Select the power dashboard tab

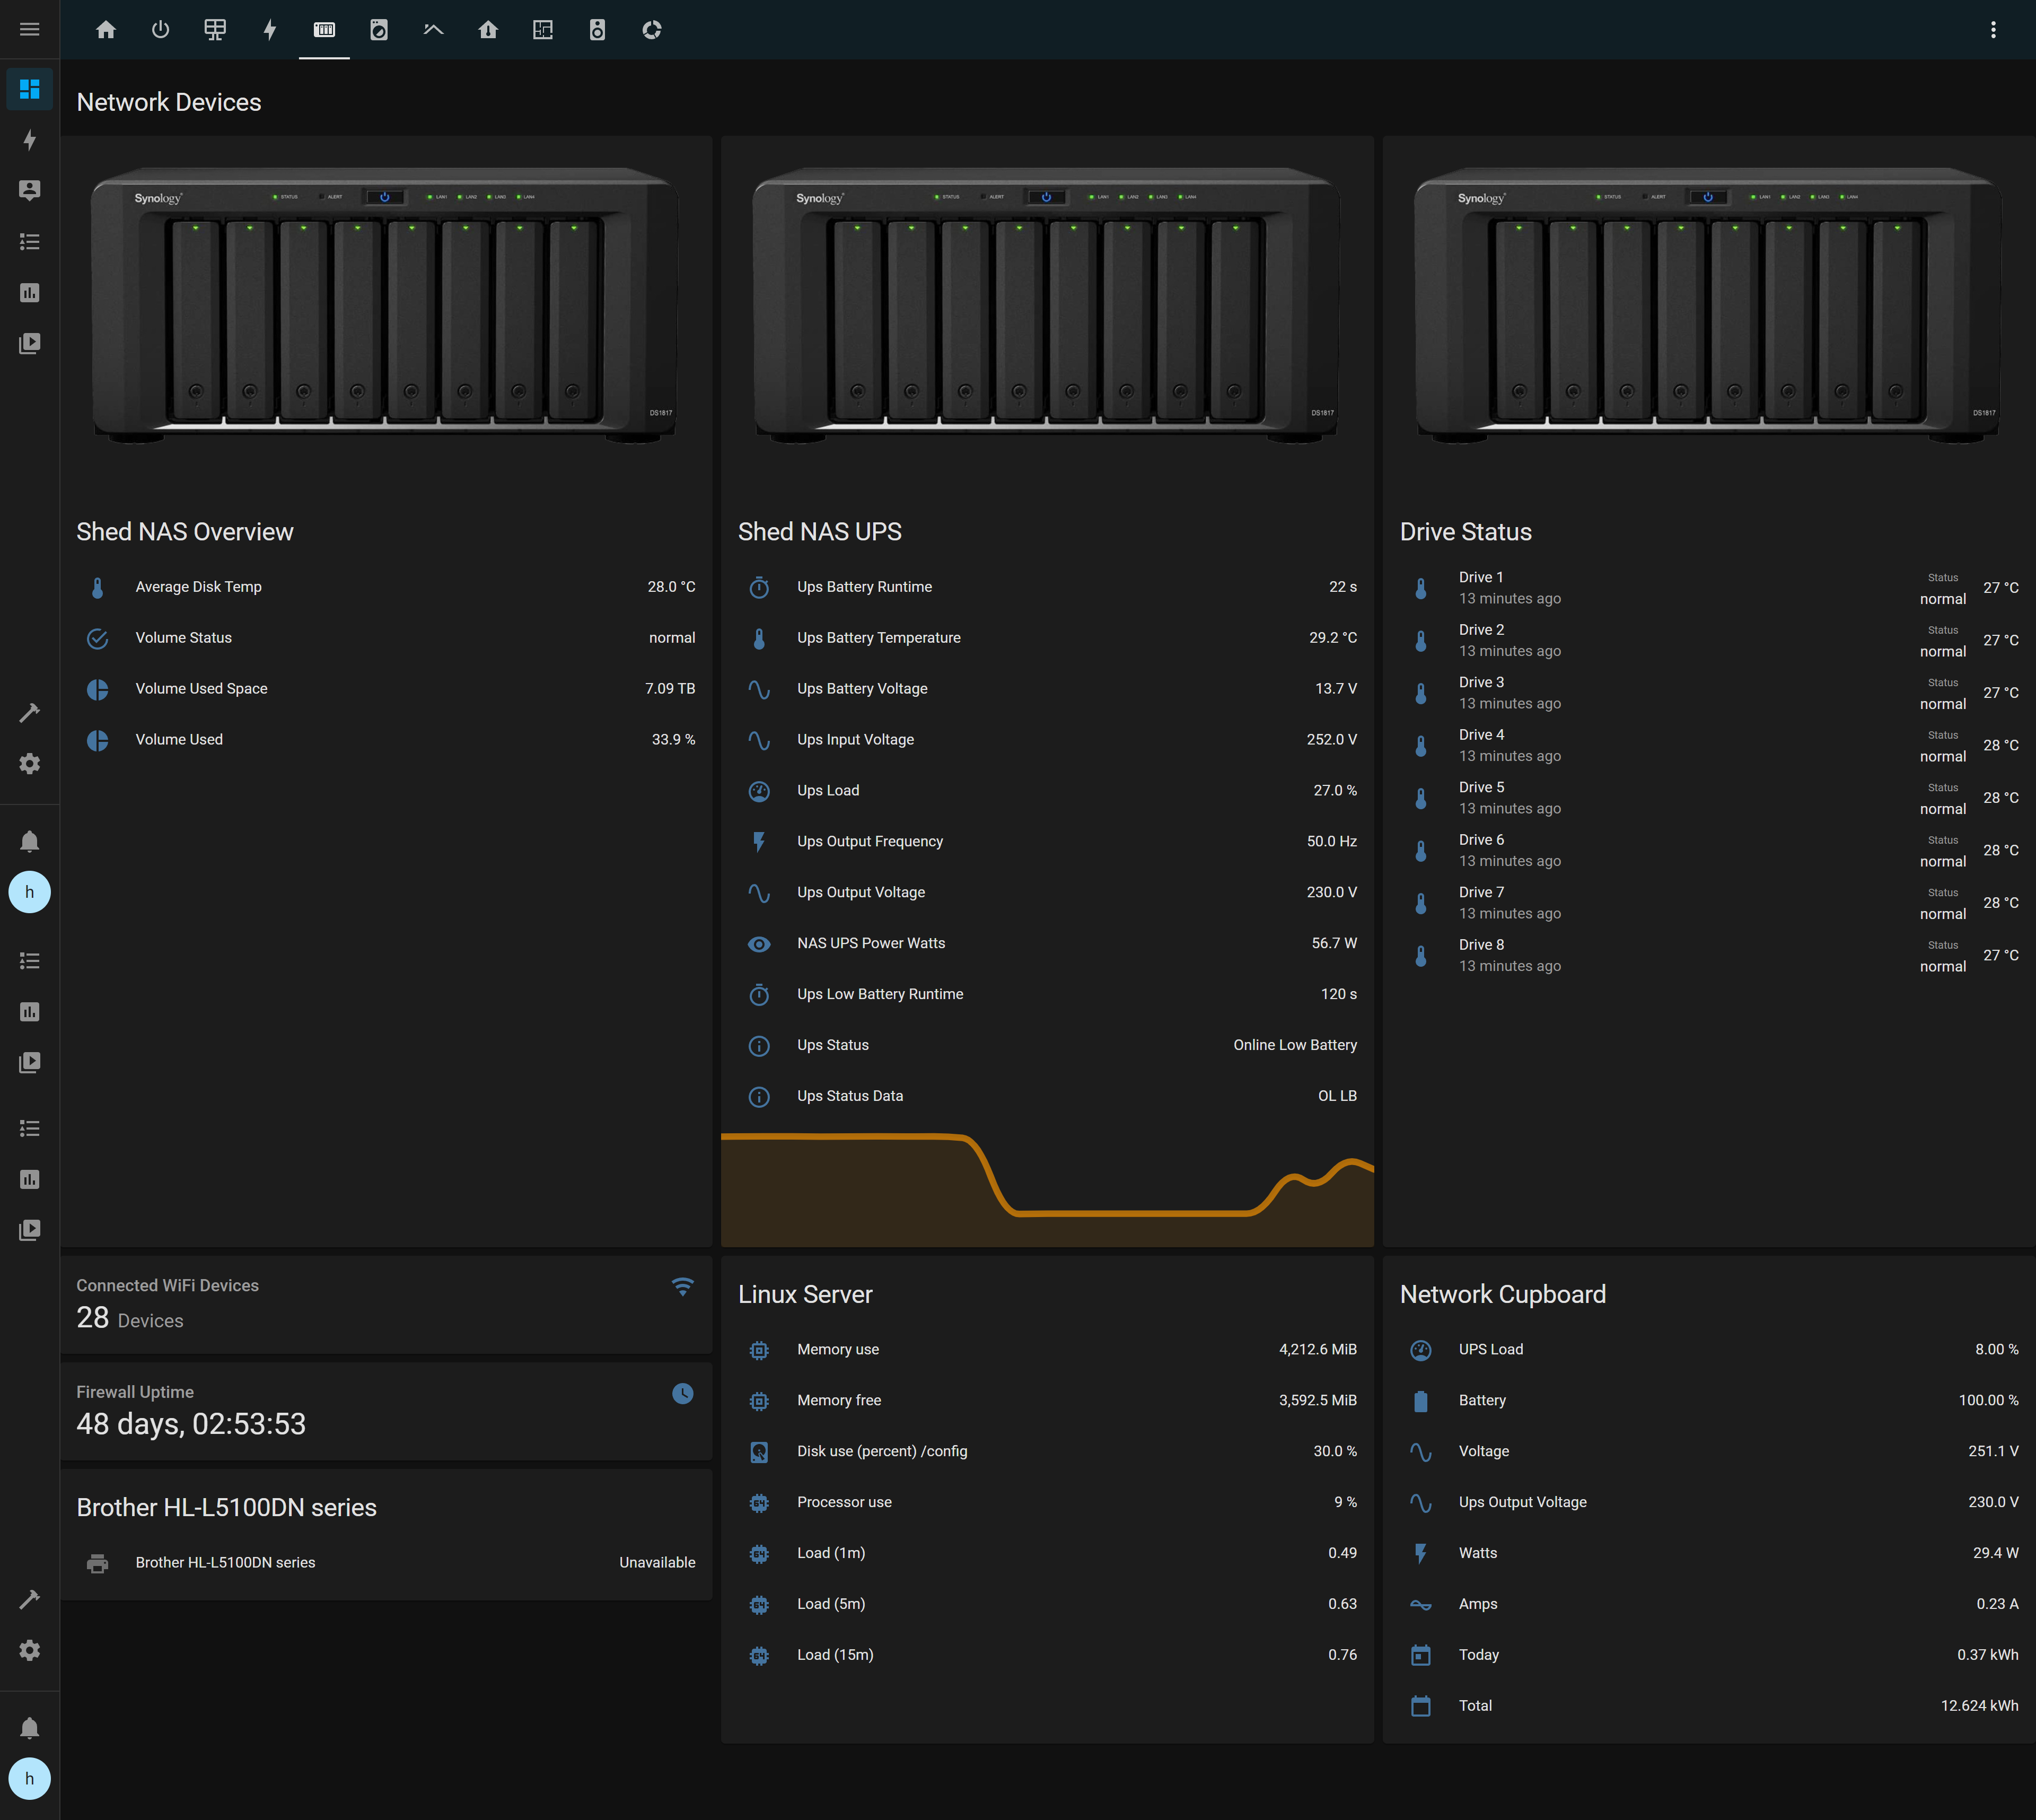(x=160, y=29)
